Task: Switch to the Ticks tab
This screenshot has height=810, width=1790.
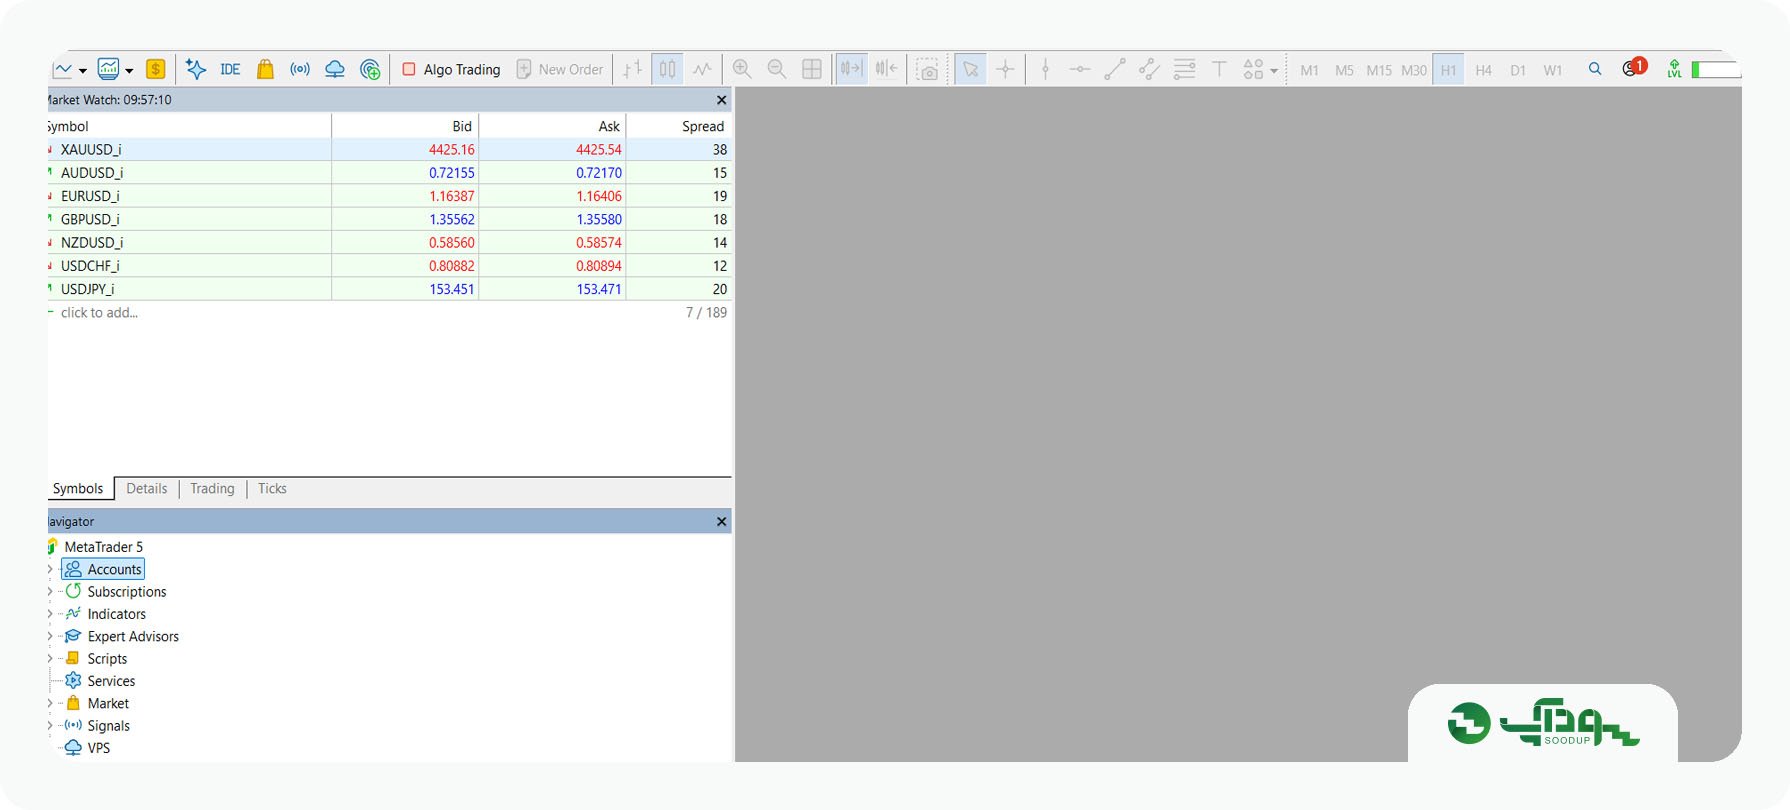Action: [272, 488]
